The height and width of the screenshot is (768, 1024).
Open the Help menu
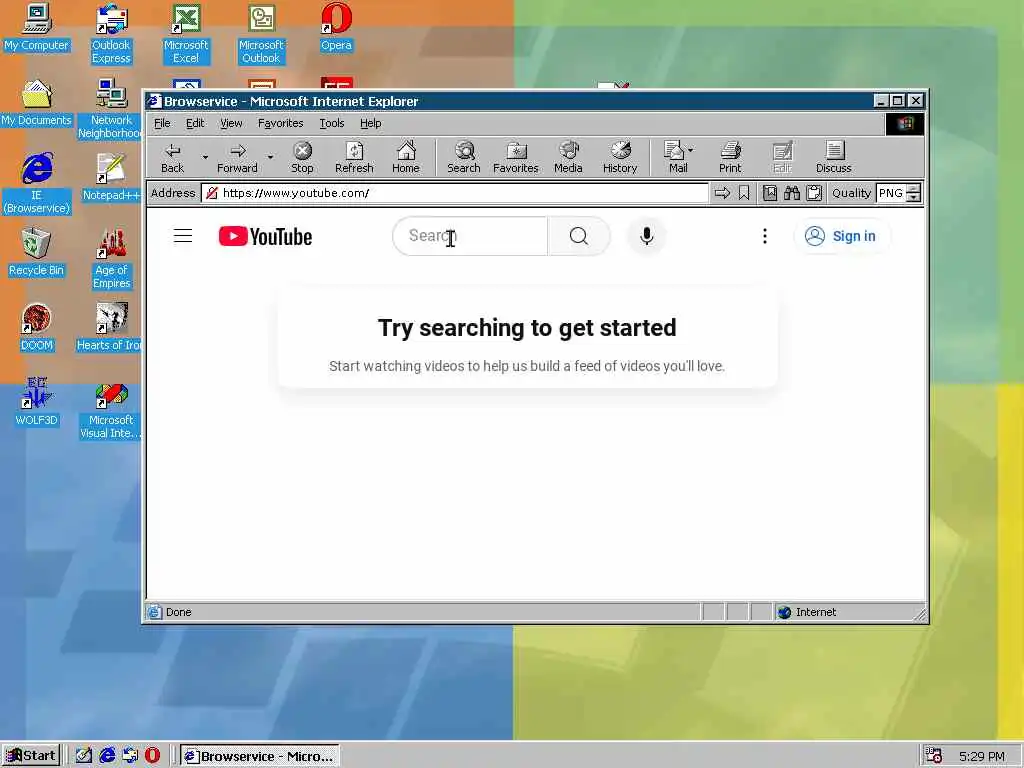click(370, 123)
